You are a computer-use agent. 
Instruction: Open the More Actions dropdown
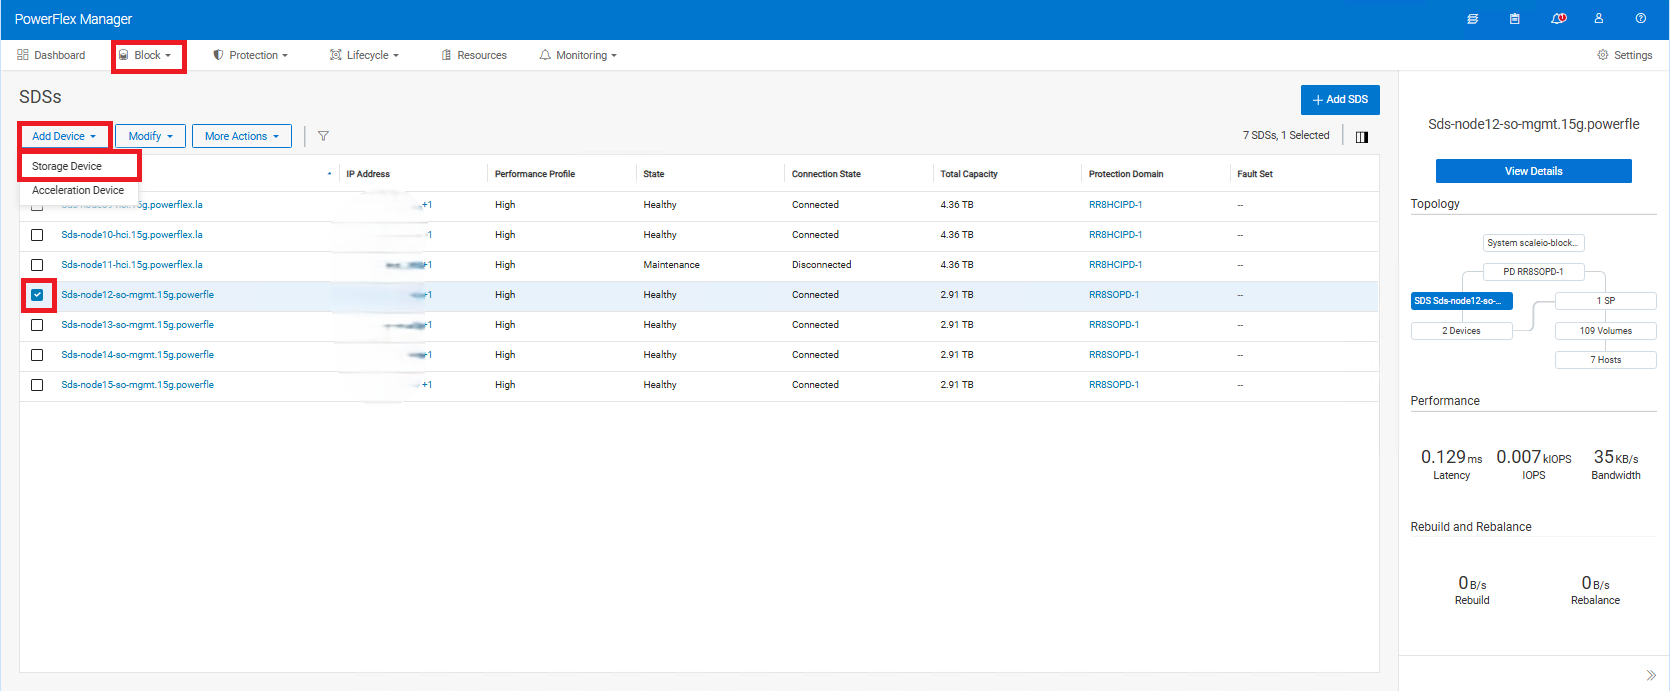point(241,136)
